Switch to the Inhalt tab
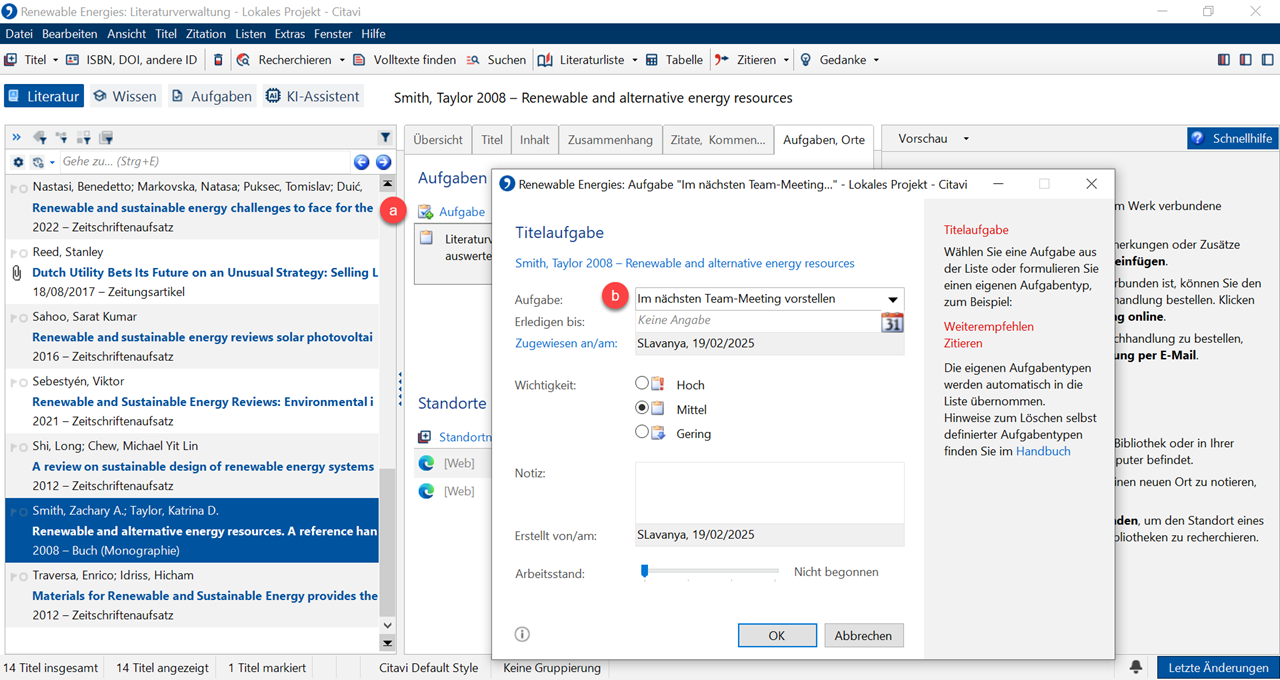The image size is (1280, 680). click(534, 140)
